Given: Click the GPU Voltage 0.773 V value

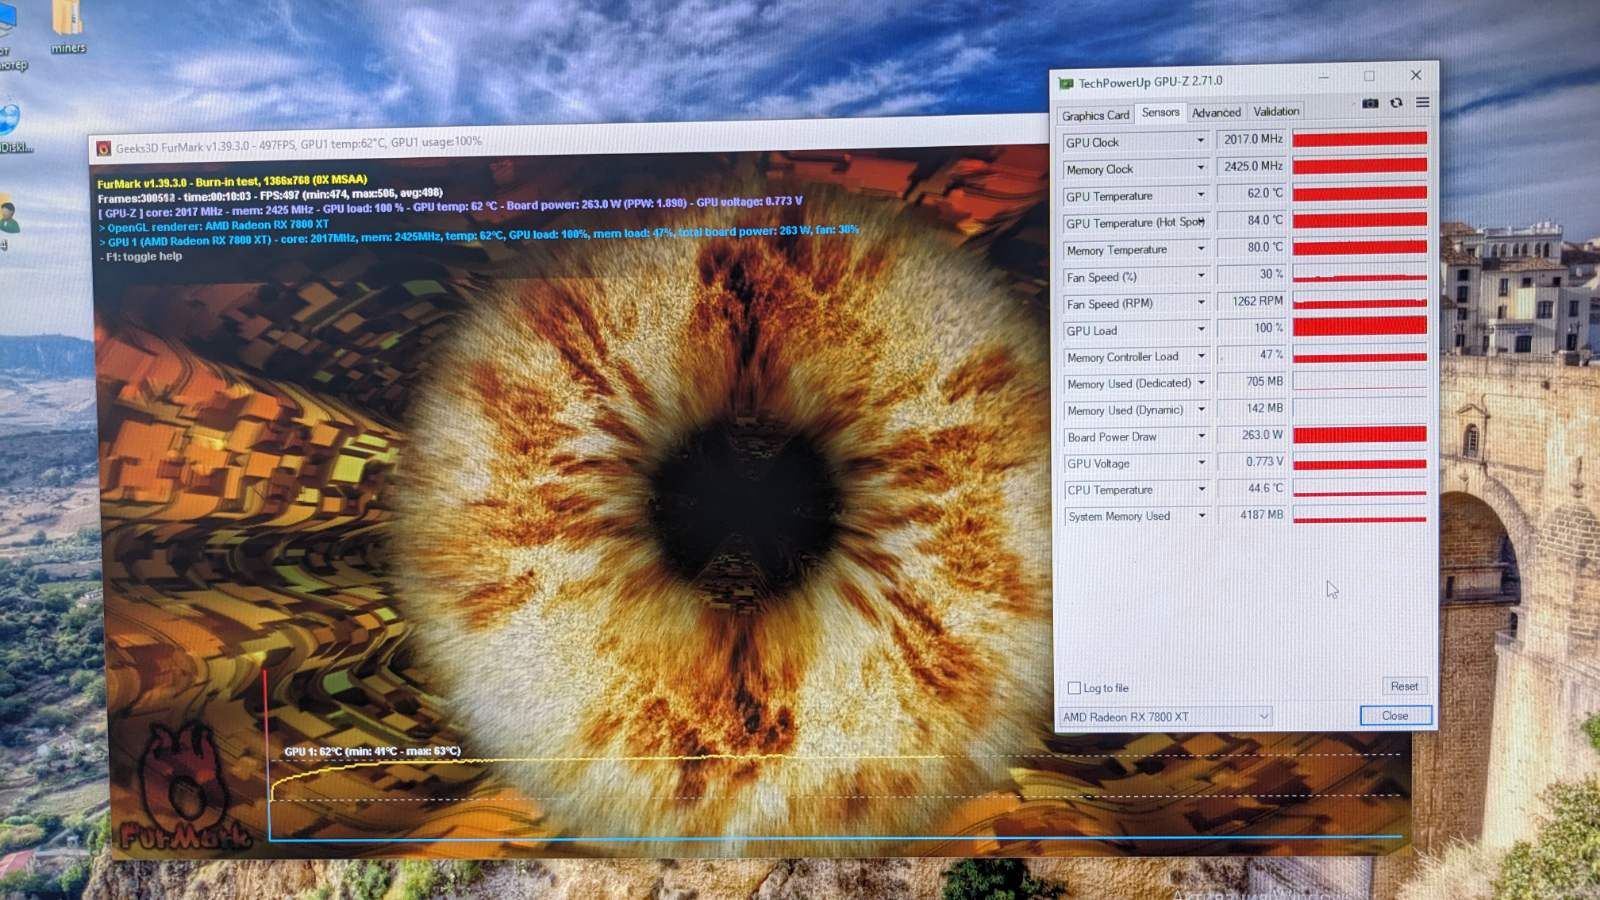Looking at the screenshot, I should click(1251, 462).
